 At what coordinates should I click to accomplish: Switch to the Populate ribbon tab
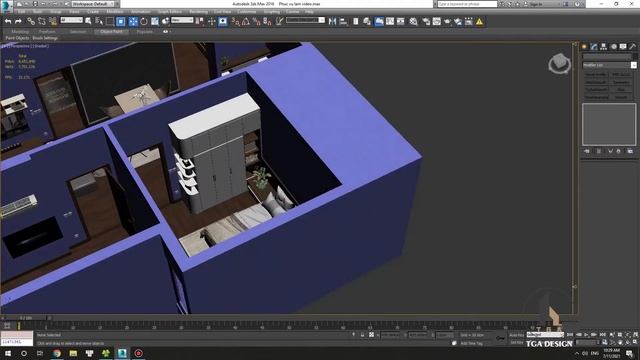(x=144, y=31)
